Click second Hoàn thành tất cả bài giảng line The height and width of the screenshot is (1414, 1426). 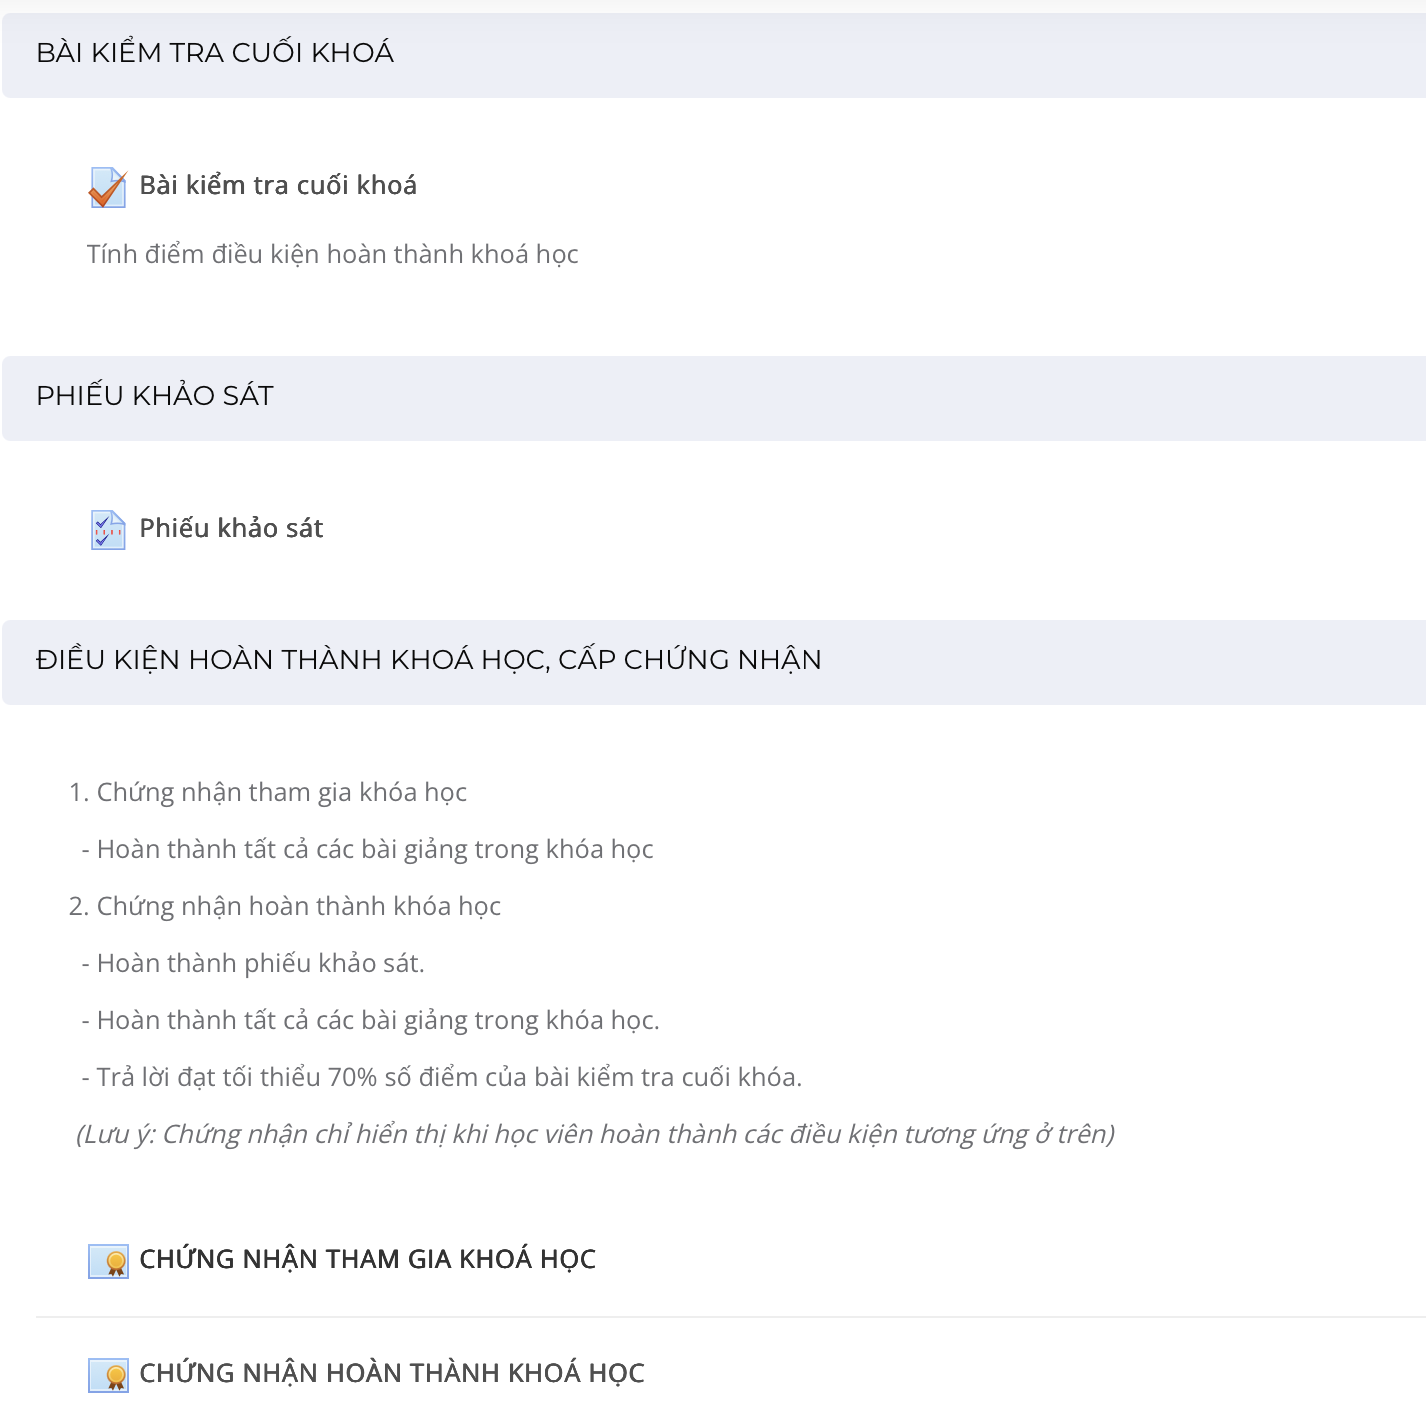click(x=370, y=1020)
